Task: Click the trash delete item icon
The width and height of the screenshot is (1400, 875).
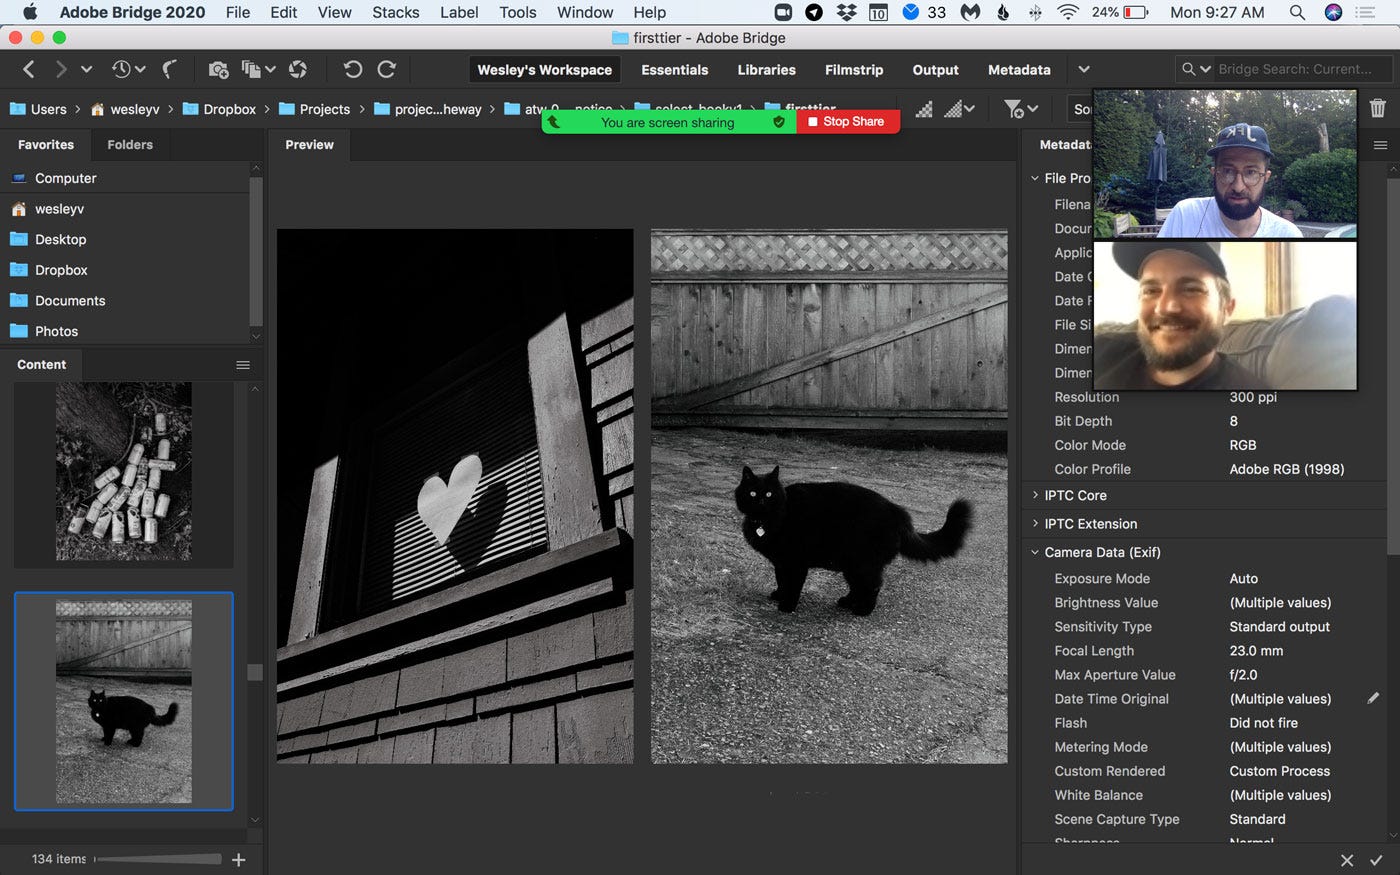Action: pyautogui.click(x=1377, y=108)
